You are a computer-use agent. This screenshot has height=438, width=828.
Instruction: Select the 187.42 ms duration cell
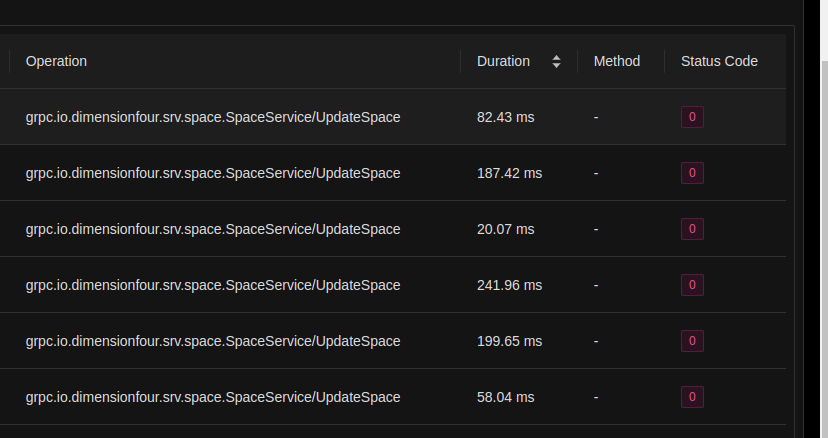click(510, 173)
